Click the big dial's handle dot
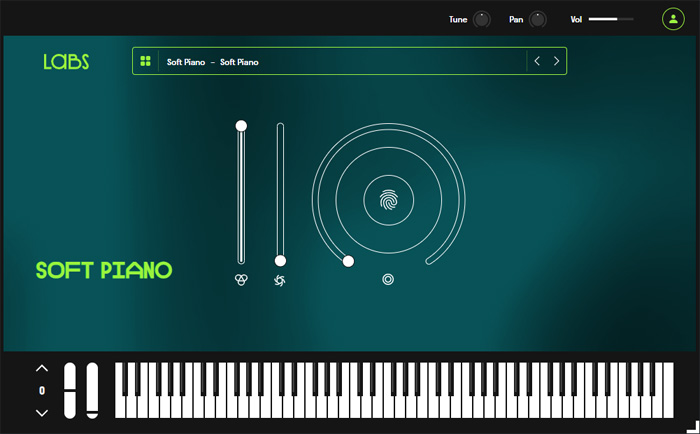The width and height of the screenshot is (700, 434). pos(348,261)
